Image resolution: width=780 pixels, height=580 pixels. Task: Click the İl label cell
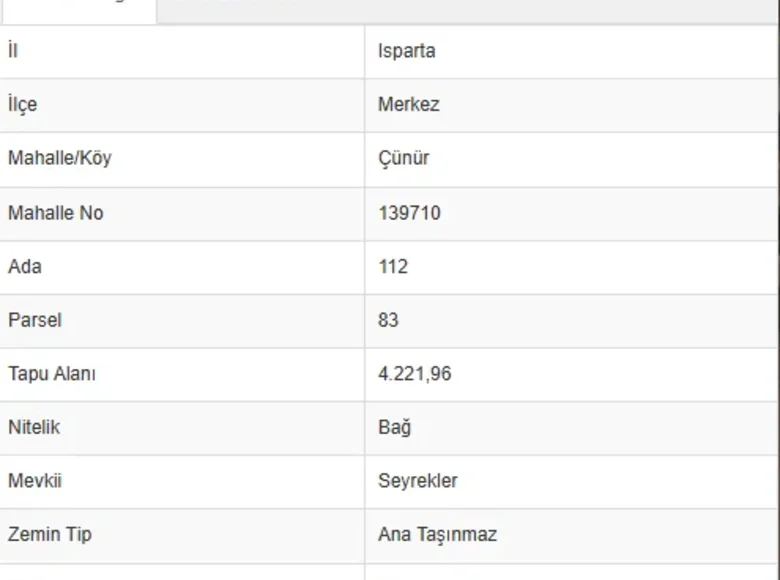pos(13,51)
